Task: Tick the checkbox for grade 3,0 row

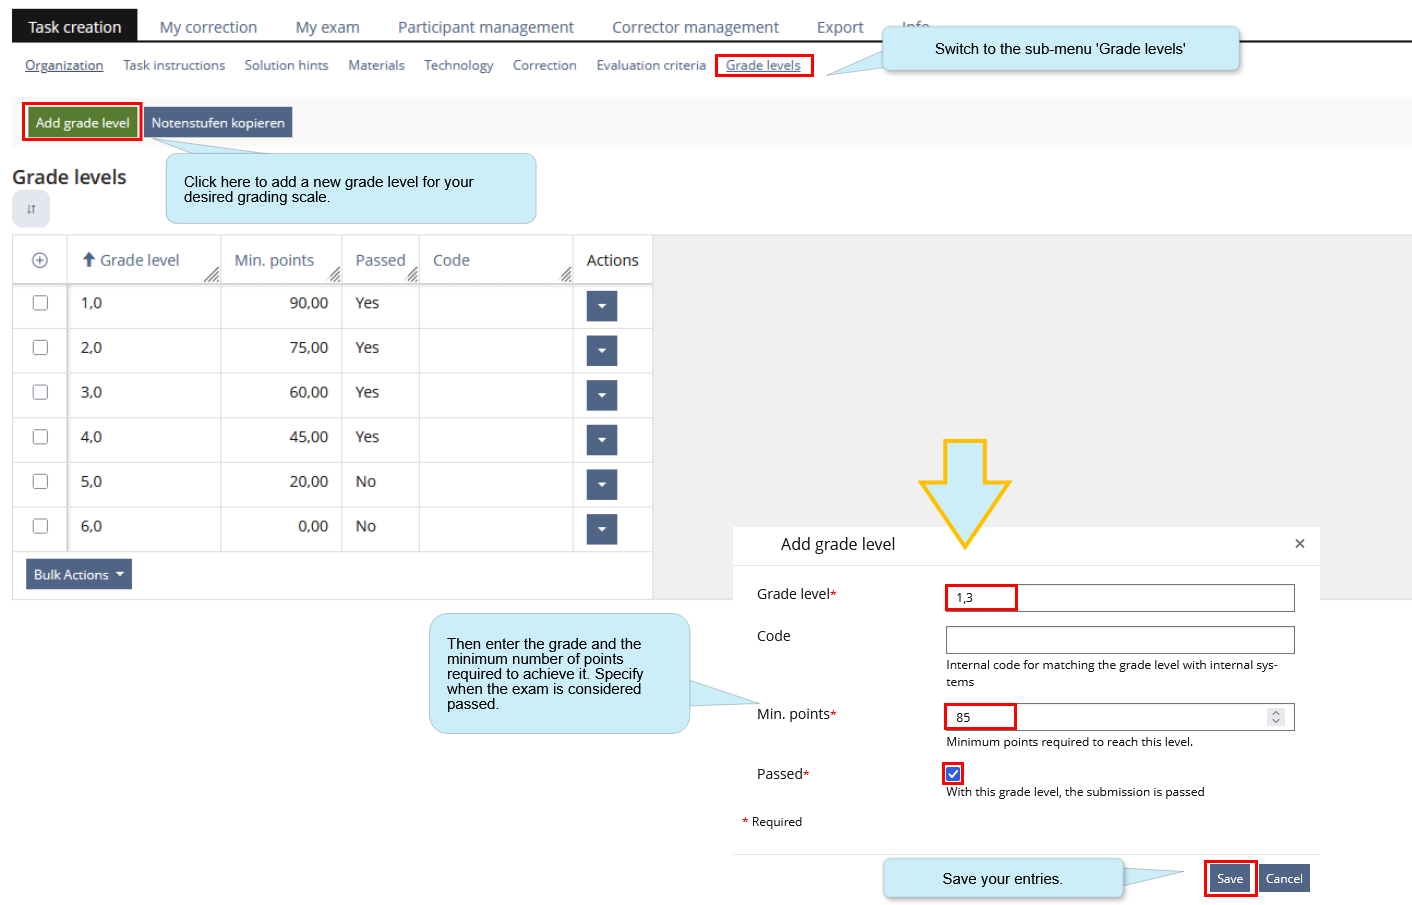Action: click(x=40, y=392)
